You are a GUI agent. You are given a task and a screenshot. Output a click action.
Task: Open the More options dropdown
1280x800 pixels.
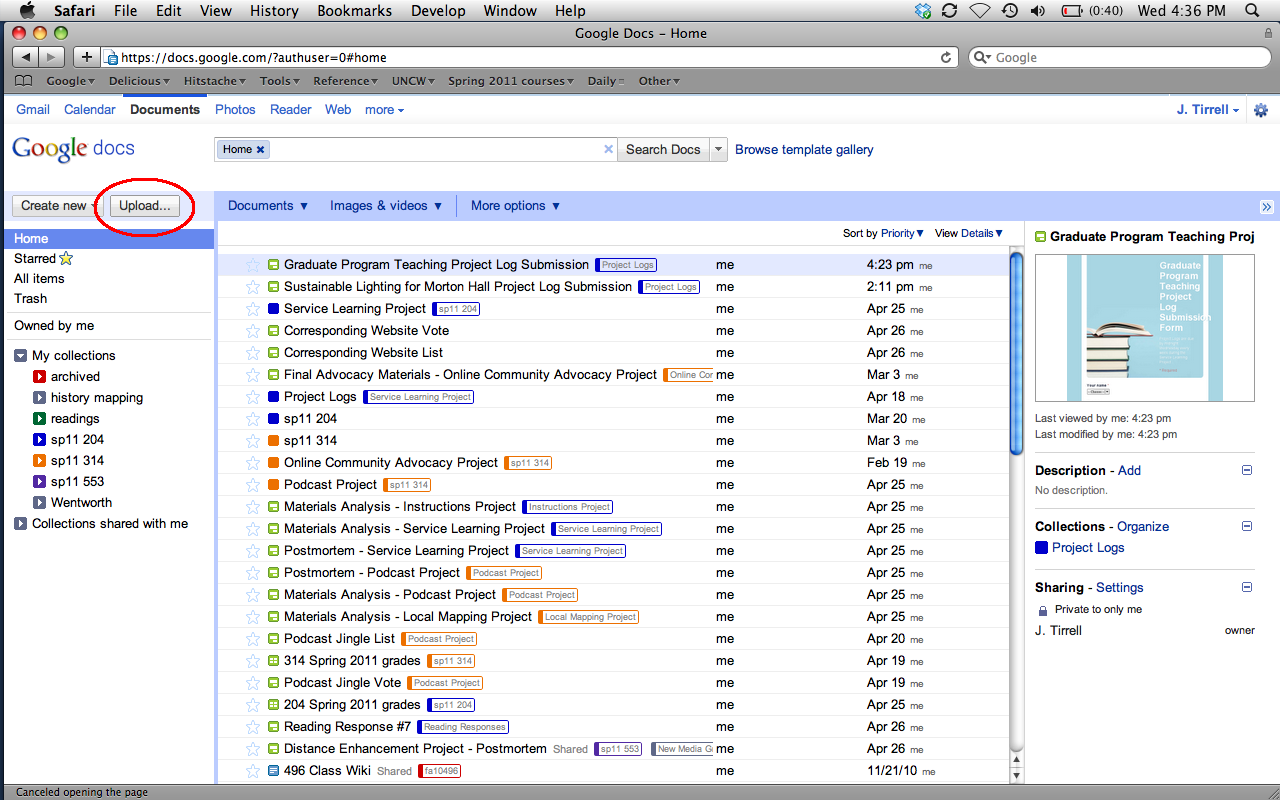516,206
